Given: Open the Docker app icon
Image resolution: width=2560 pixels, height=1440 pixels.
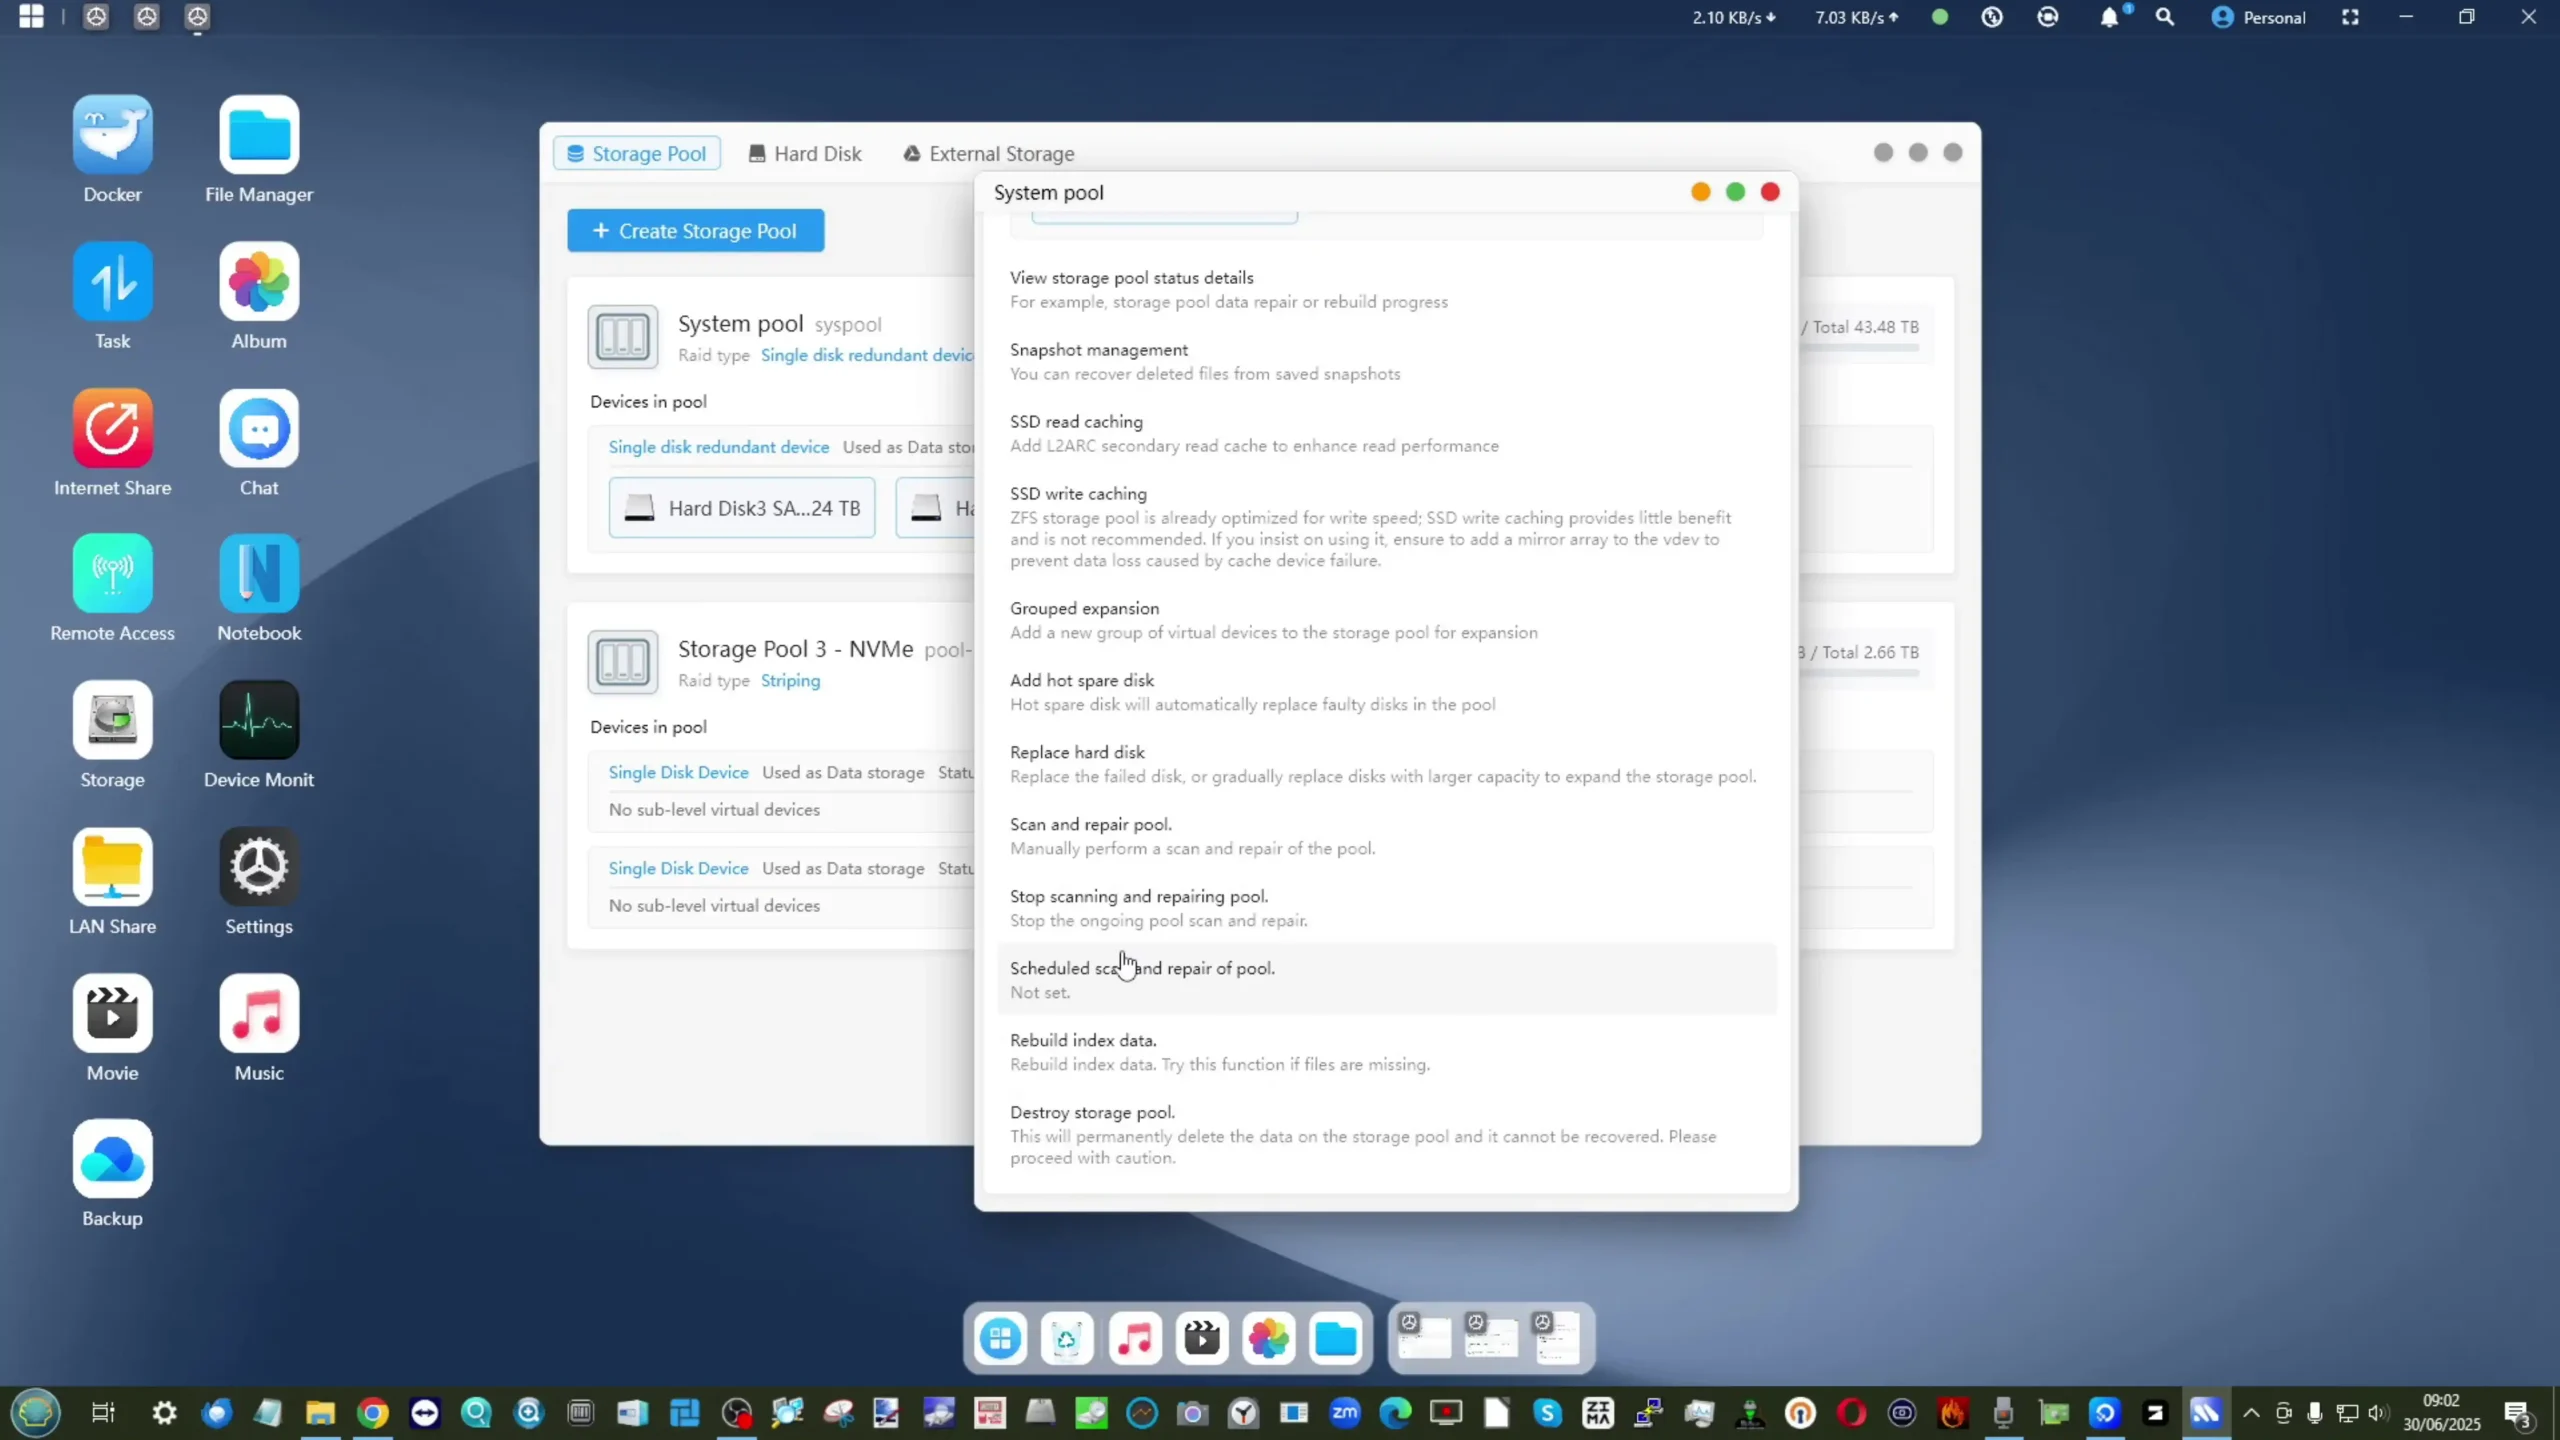Looking at the screenshot, I should pyautogui.click(x=112, y=135).
